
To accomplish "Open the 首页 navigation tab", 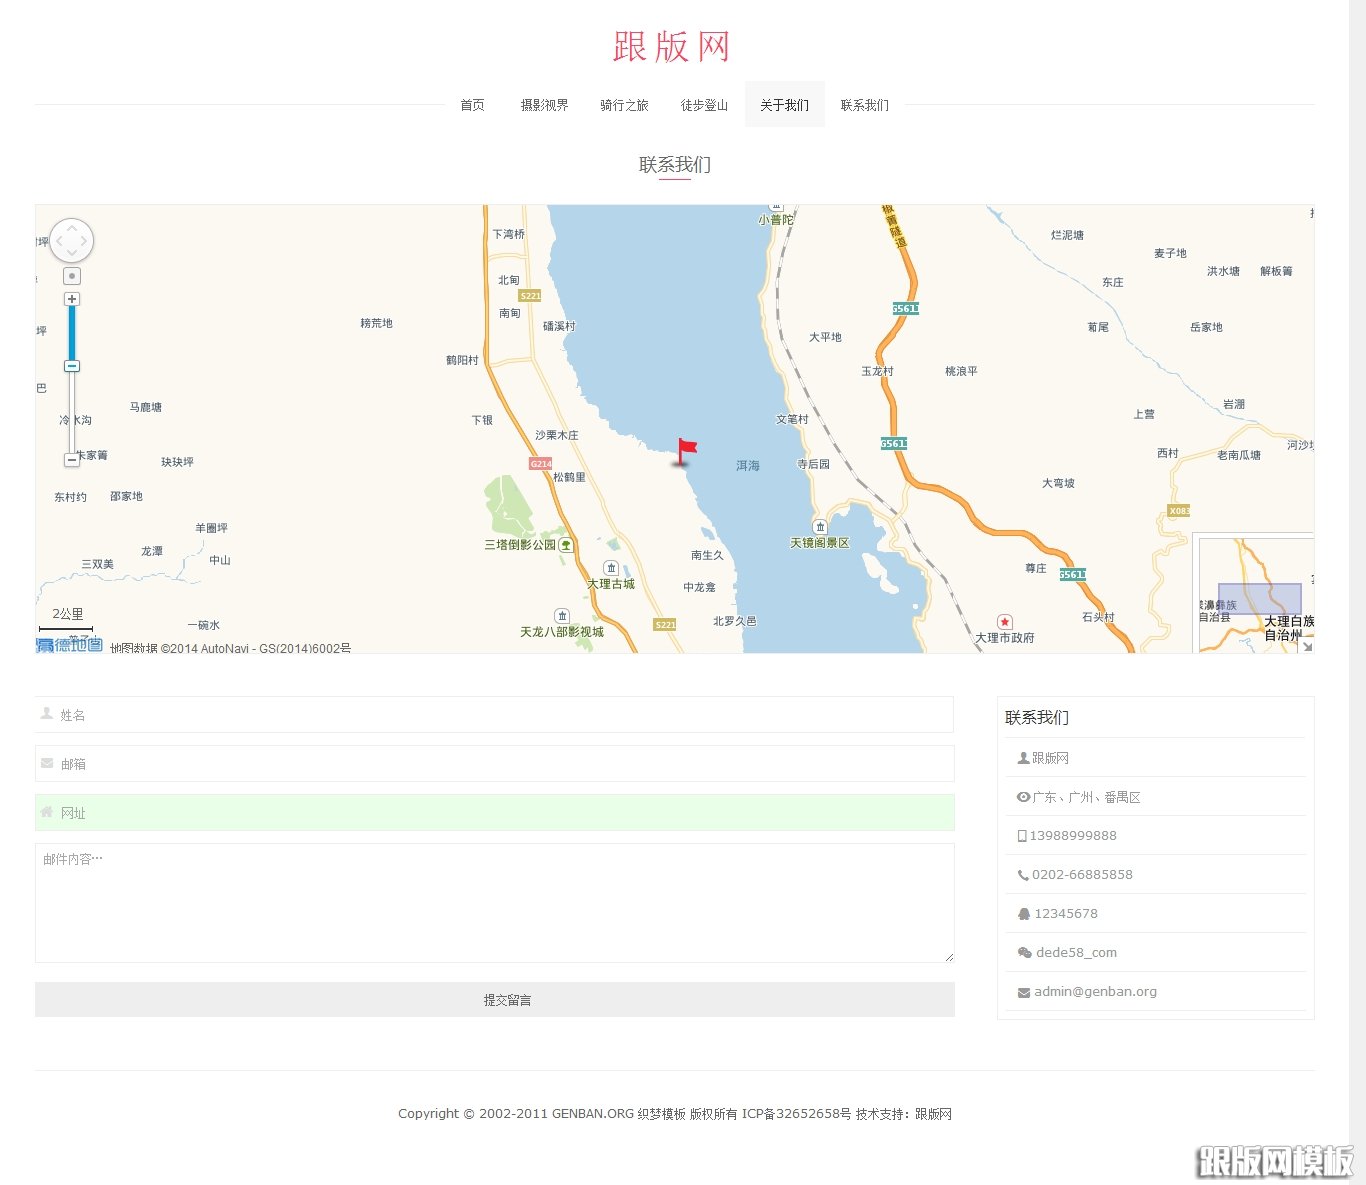I will tap(472, 105).
